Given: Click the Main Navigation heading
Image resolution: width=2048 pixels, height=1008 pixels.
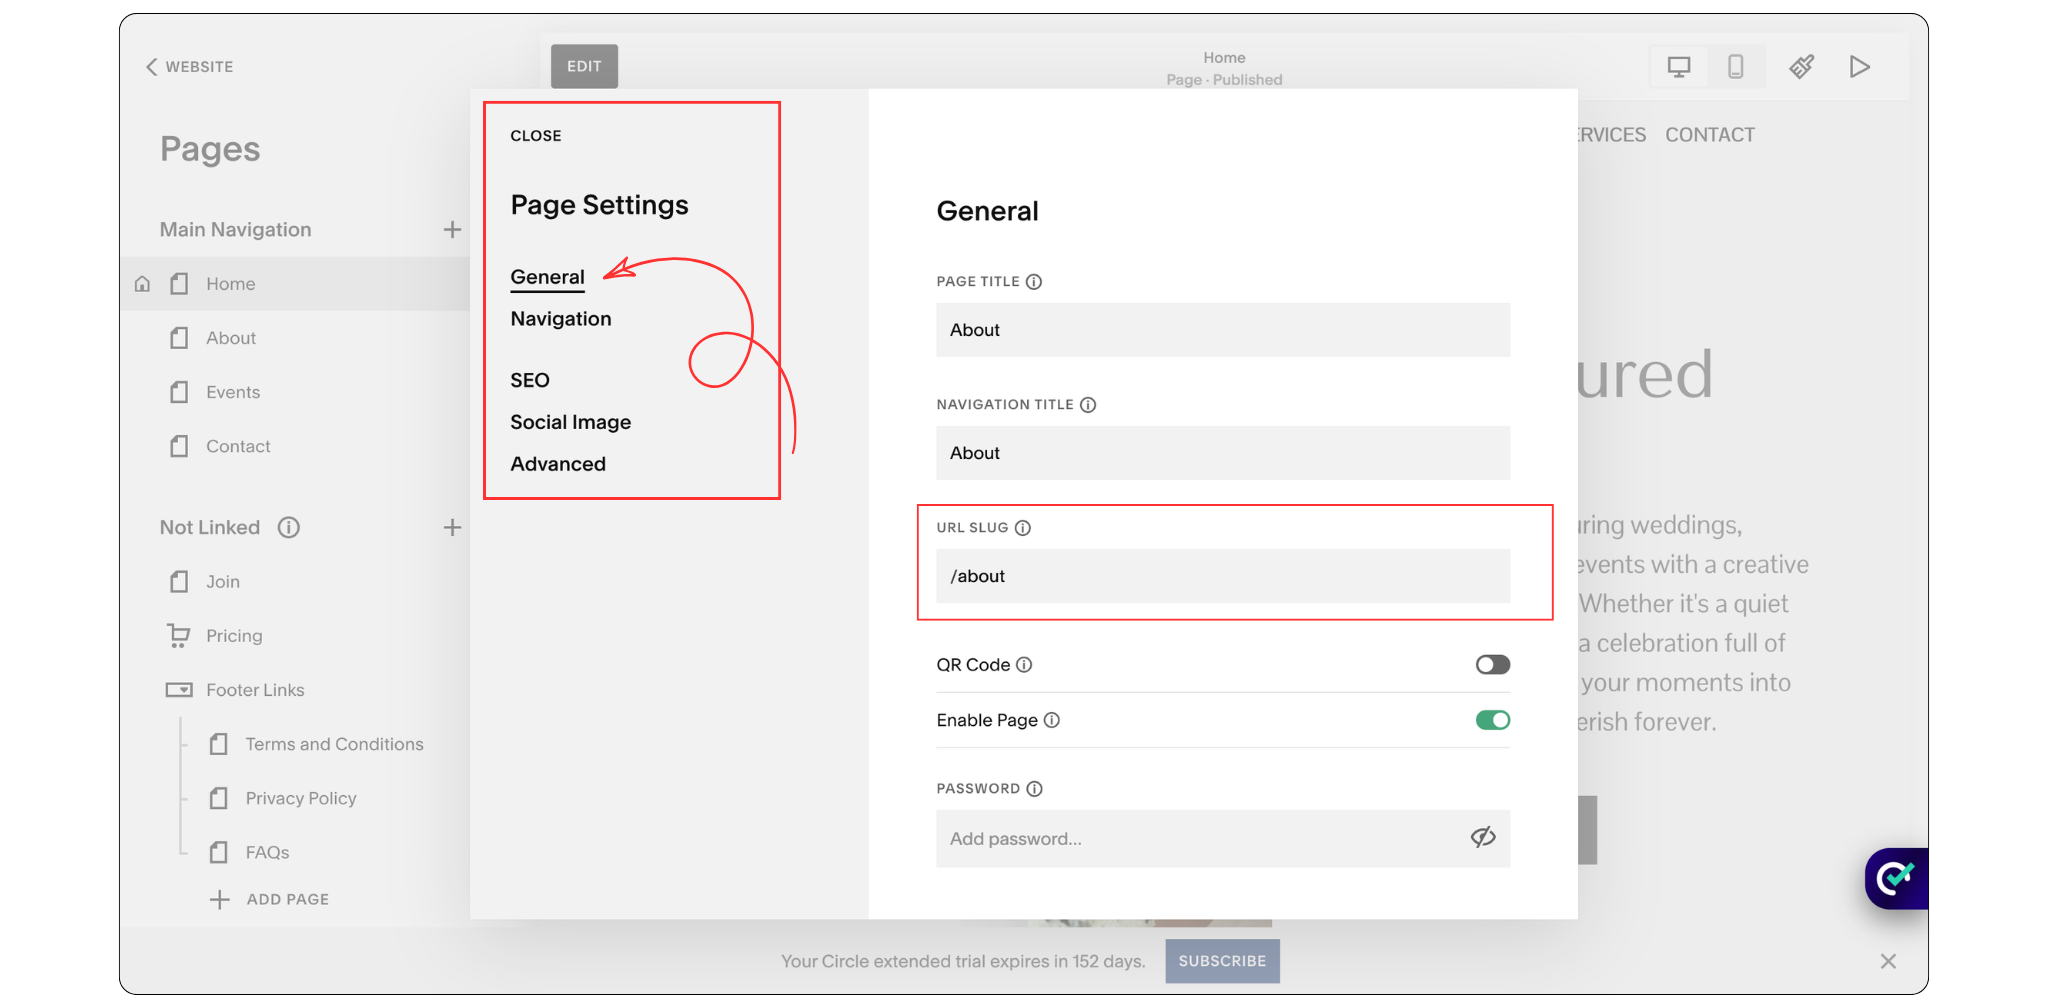Looking at the screenshot, I should (x=236, y=230).
